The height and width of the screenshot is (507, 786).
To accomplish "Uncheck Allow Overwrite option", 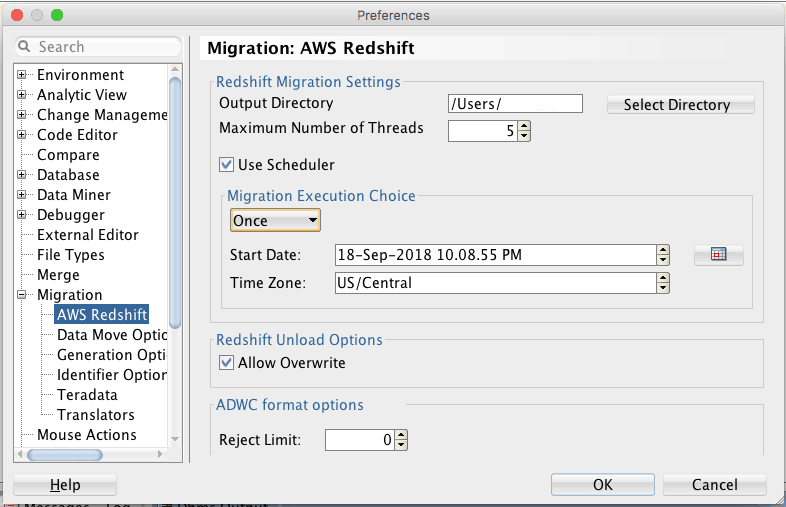I will tap(226, 362).
